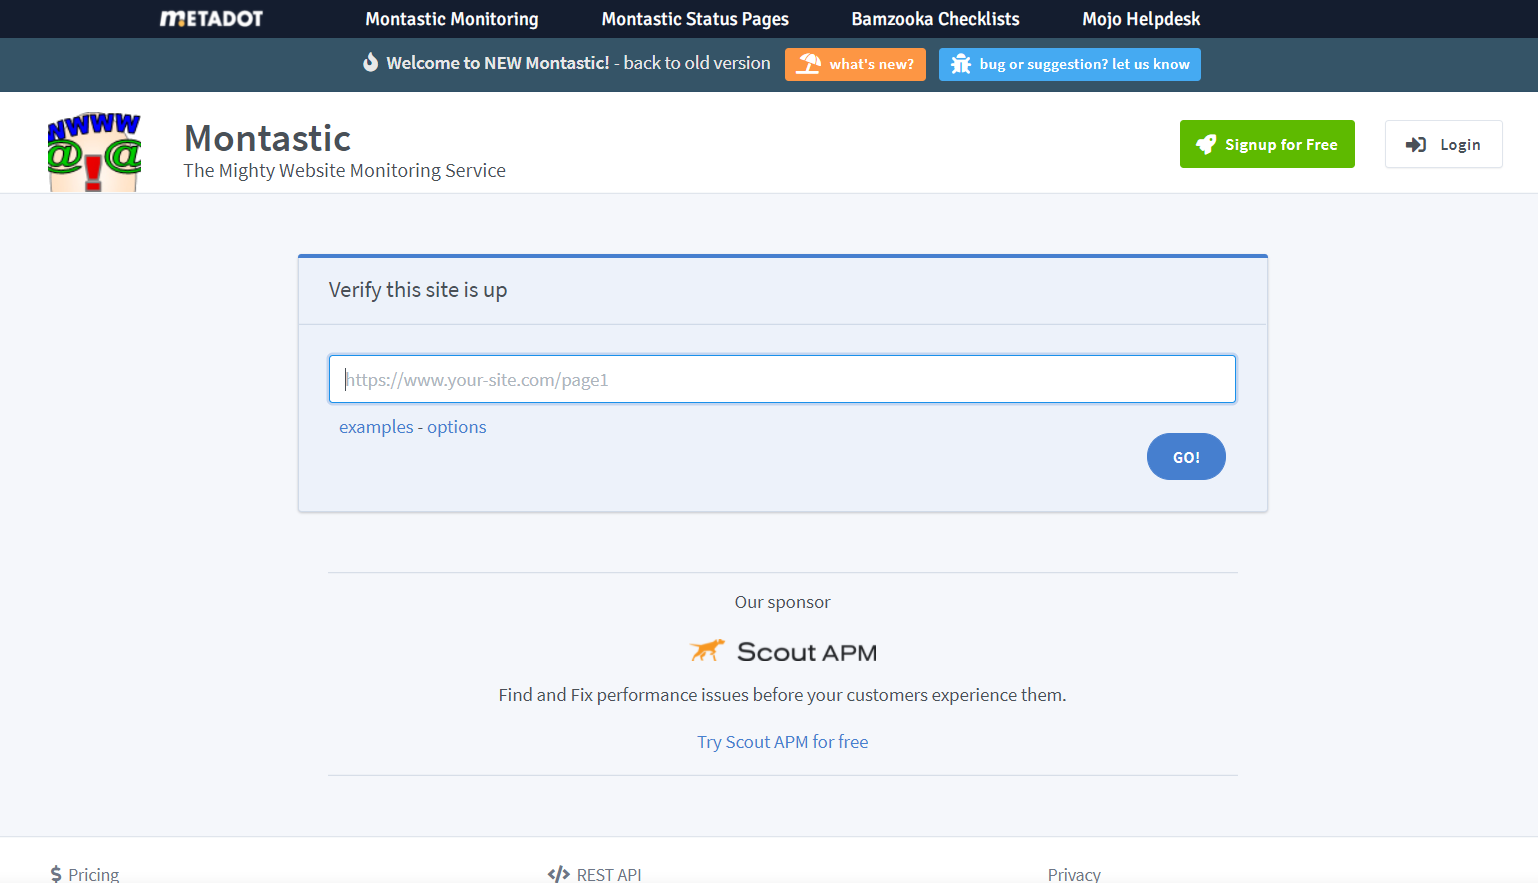This screenshot has width=1538, height=883.
Task: Open Montastic Status Pages menu item
Action: 695,19
